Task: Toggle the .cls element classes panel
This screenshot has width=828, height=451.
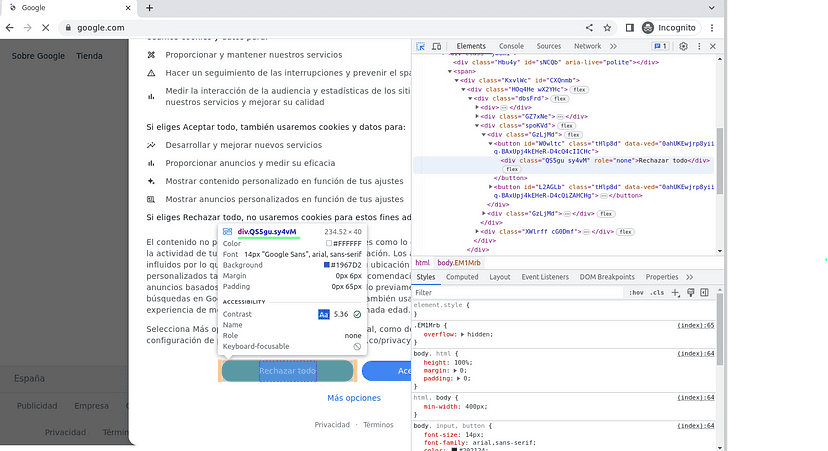Action: tap(657, 292)
